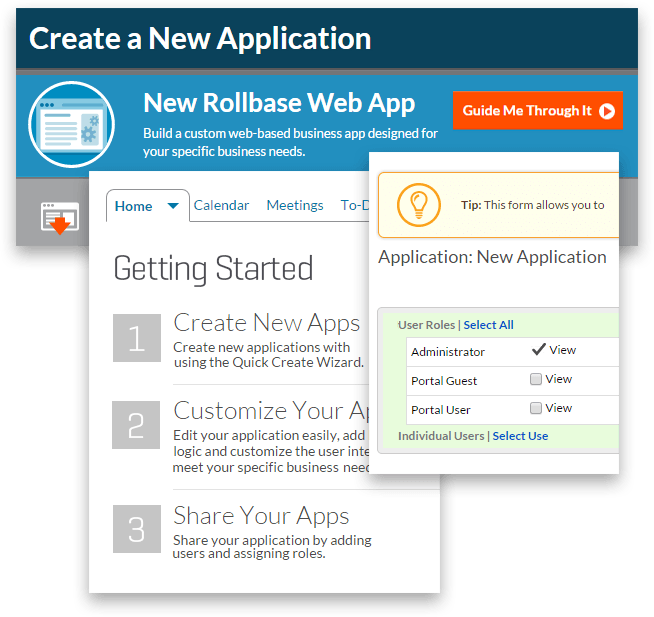Image resolution: width=654 pixels, height=617 pixels.
Task: Toggle the Administrator View checkmark
Action: 538,349
